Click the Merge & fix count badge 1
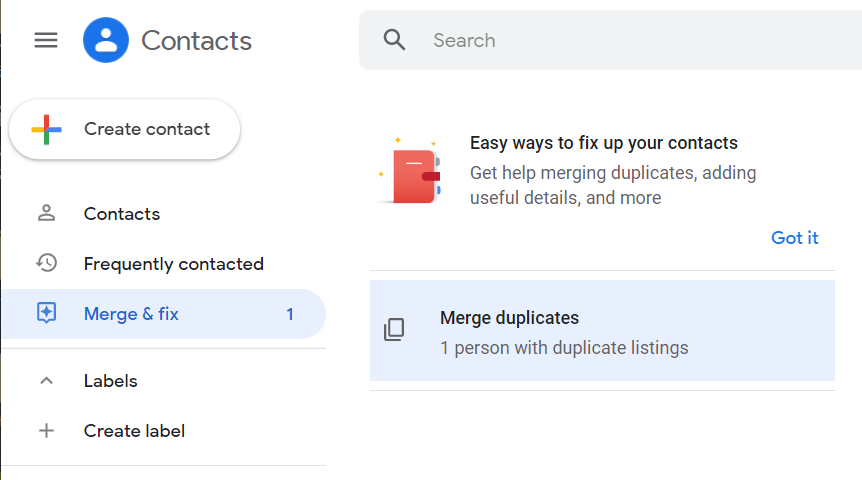This screenshot has width=862, height=480. click(290, 314)
